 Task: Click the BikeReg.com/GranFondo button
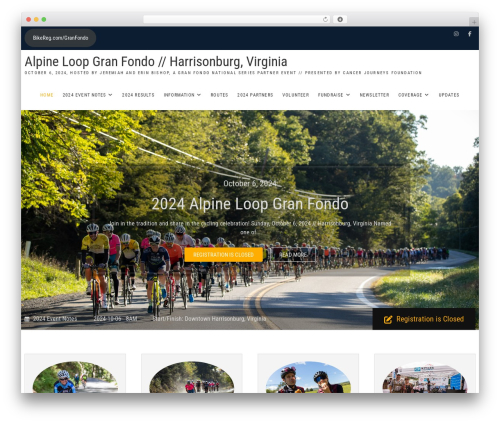tap(60, 38)
